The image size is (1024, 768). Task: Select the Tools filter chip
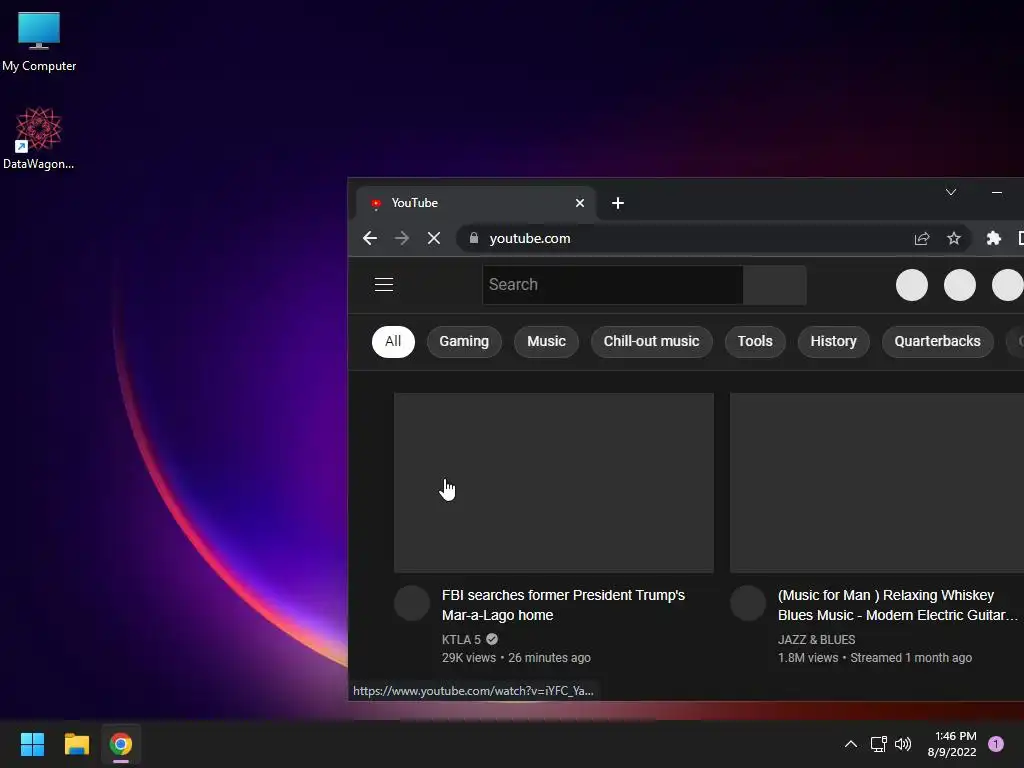[755, 342]
